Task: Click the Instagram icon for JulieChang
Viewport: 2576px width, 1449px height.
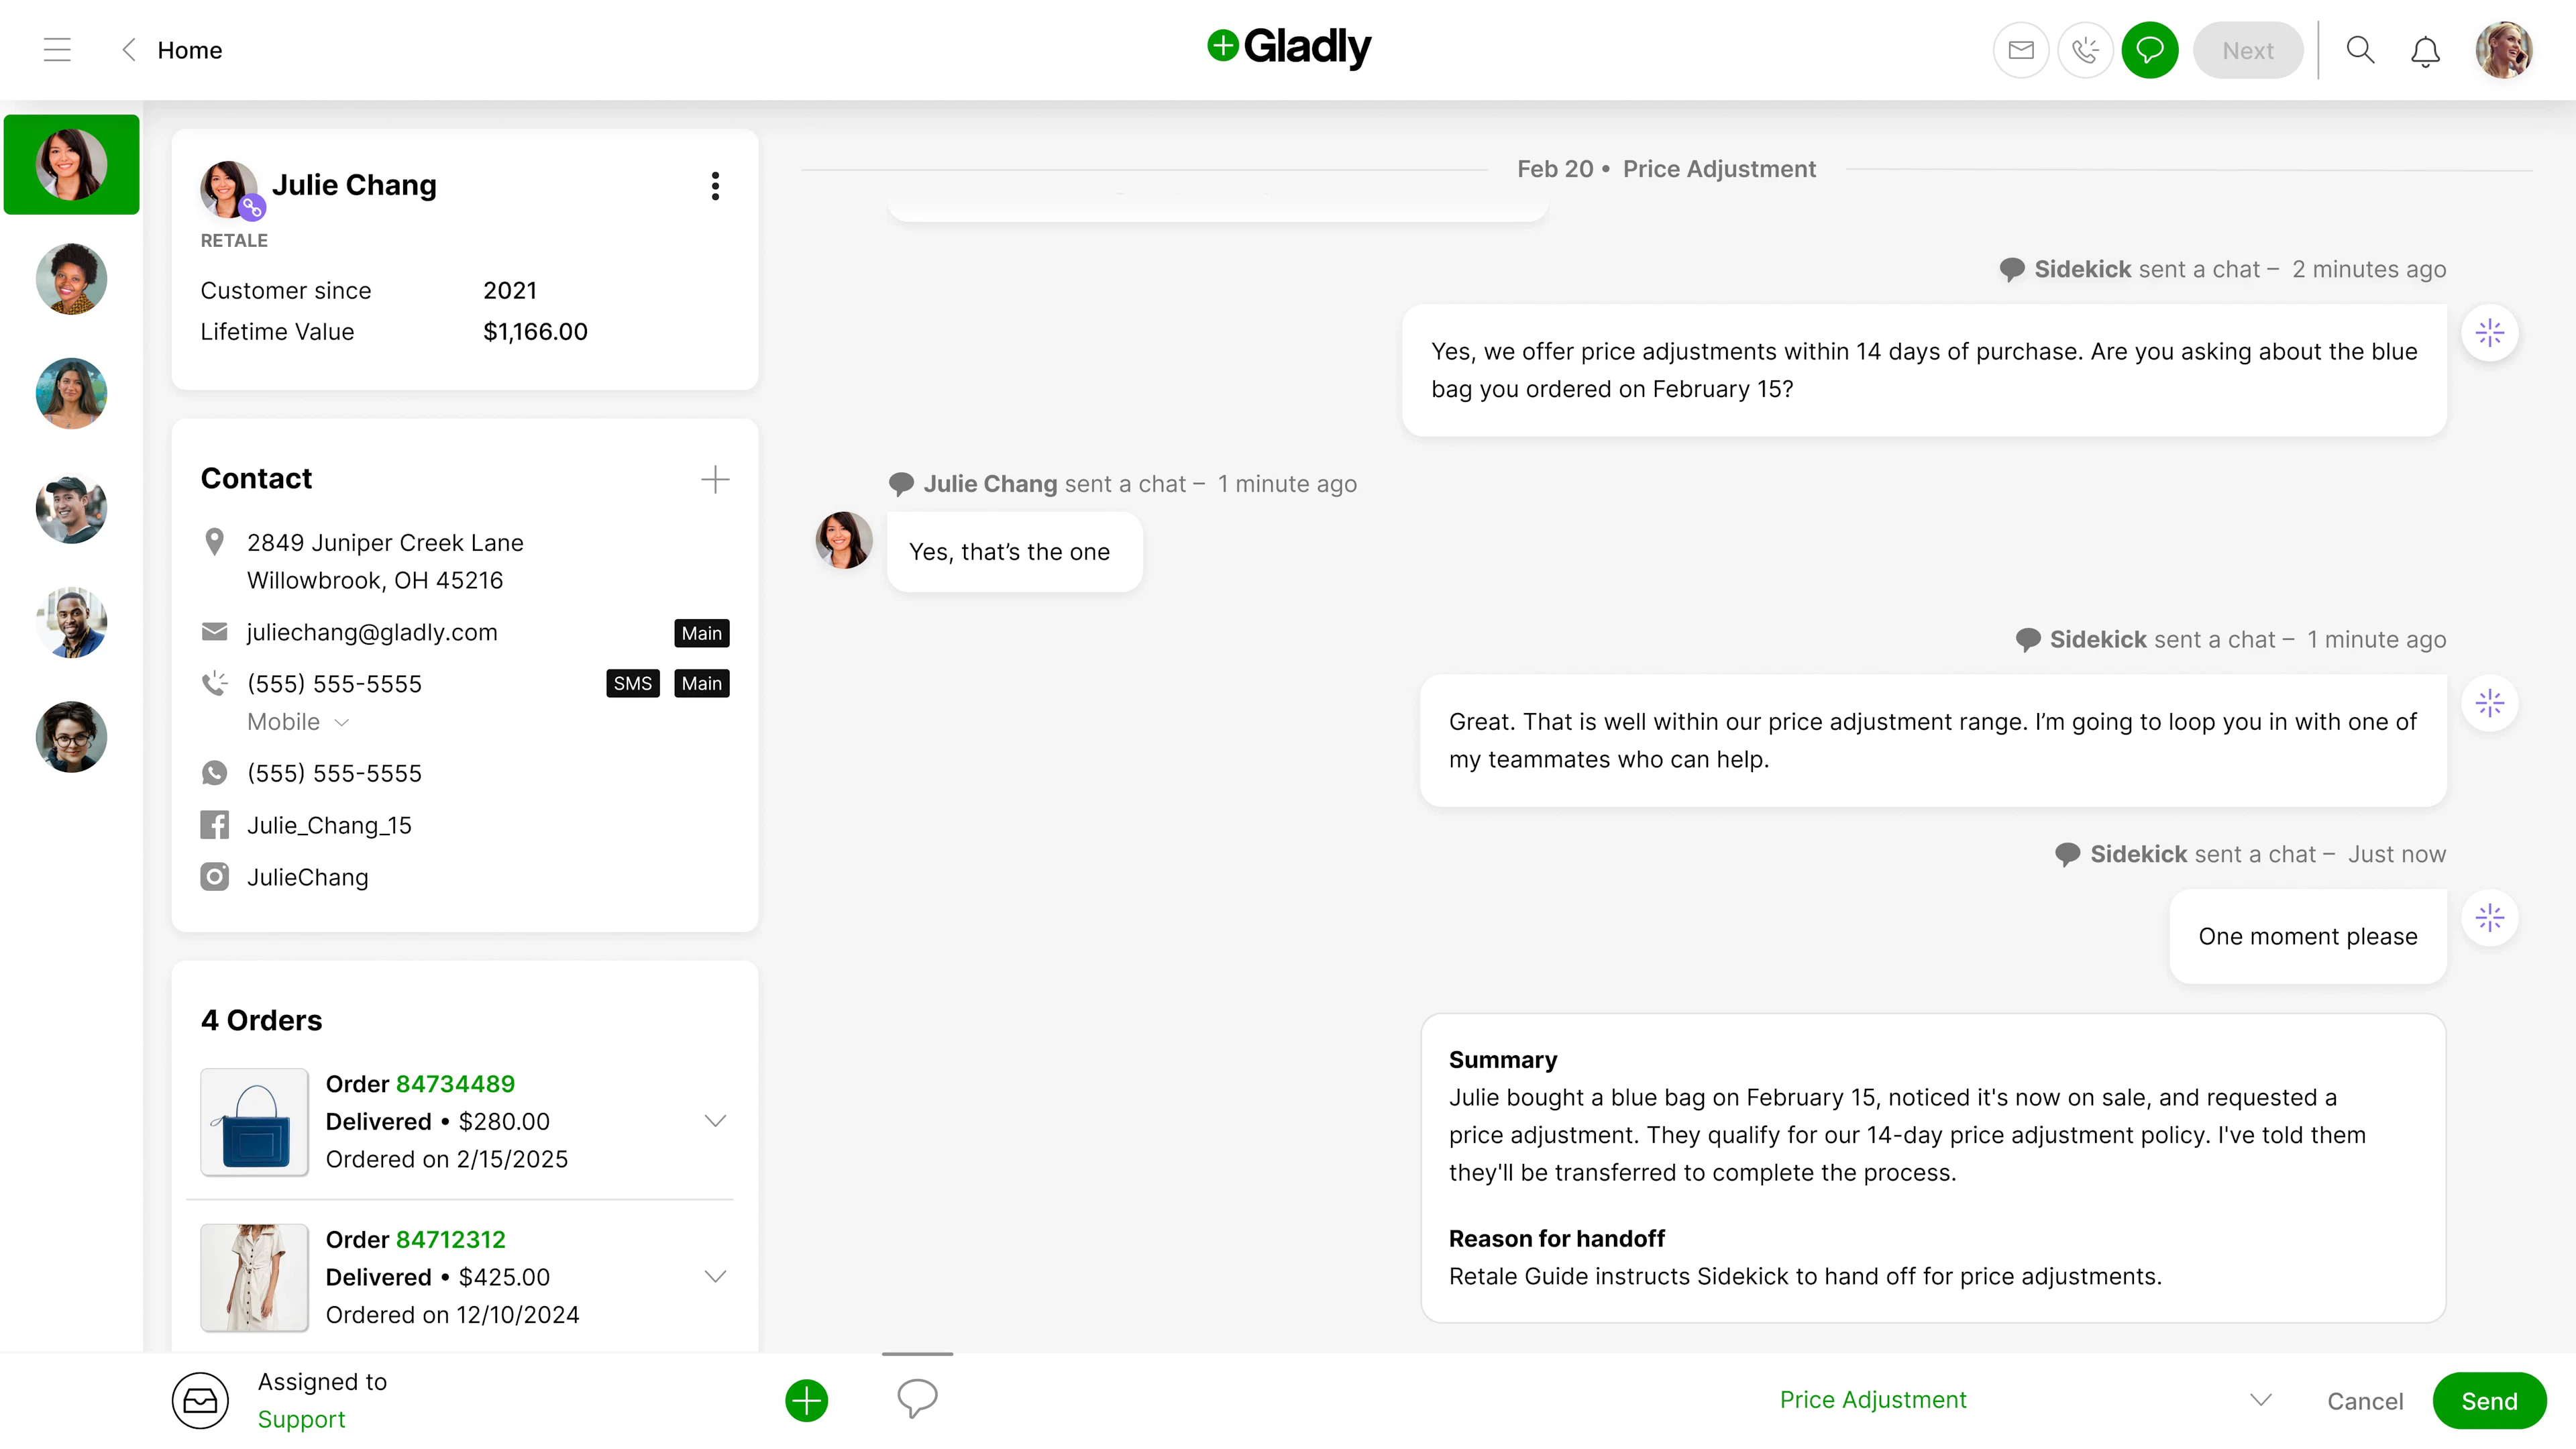Action: (215, 877)
